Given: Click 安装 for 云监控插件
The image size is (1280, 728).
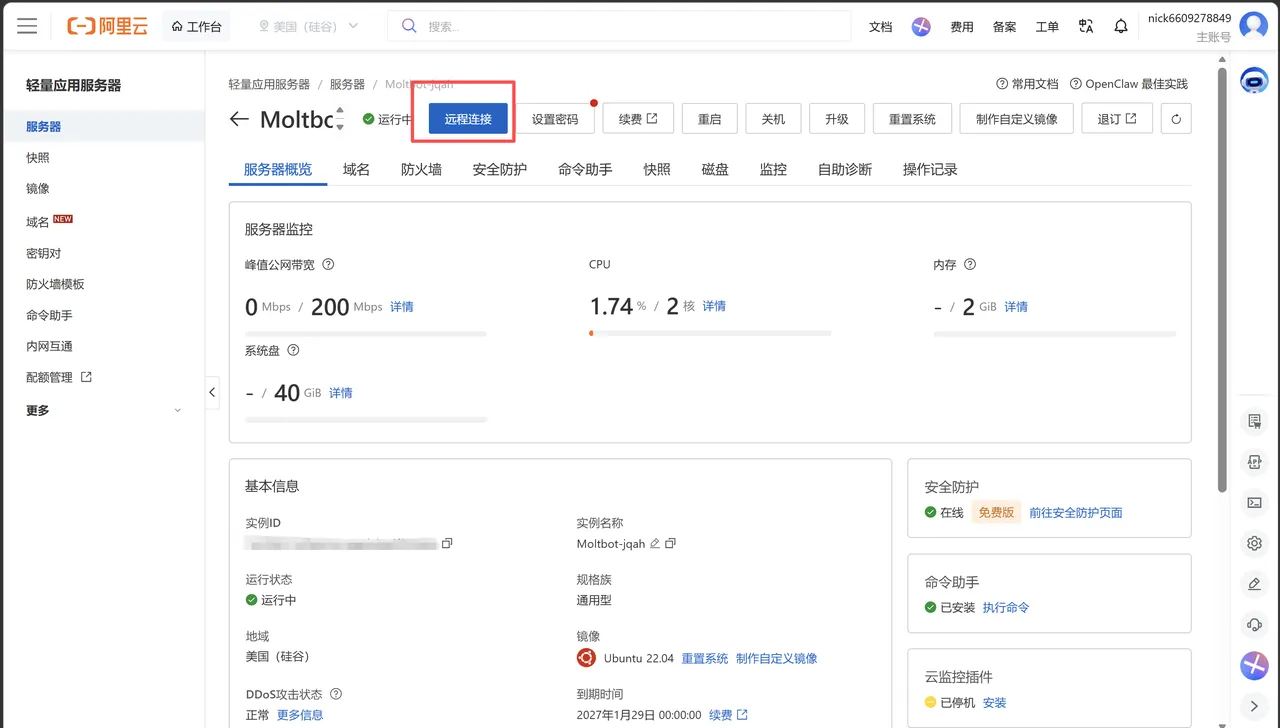Looking at the screenshot, I should 995,703.
